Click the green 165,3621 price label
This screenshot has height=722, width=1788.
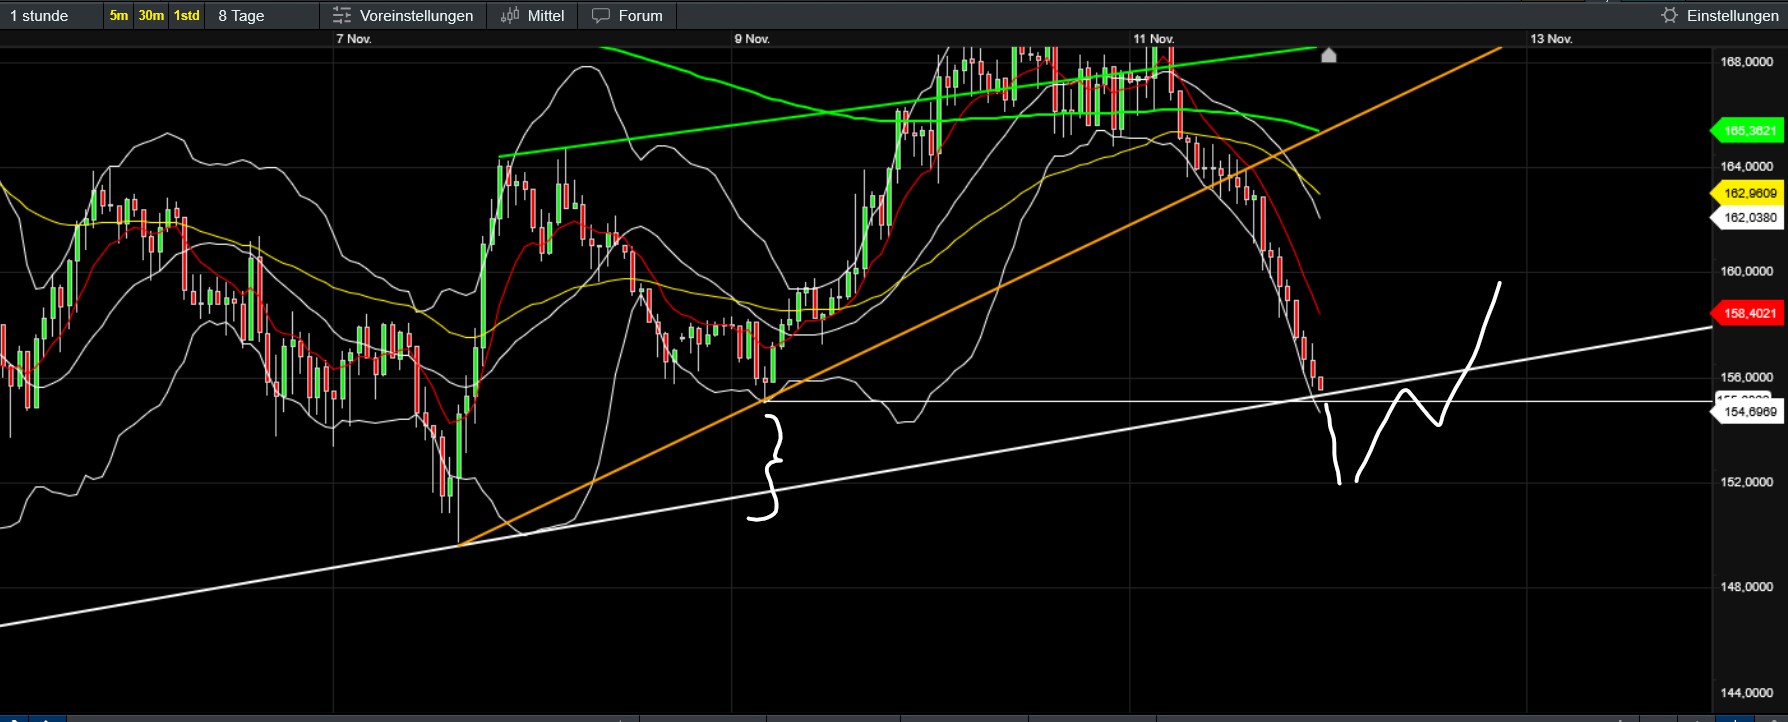pyautogui.click(x=1749, y=131)
